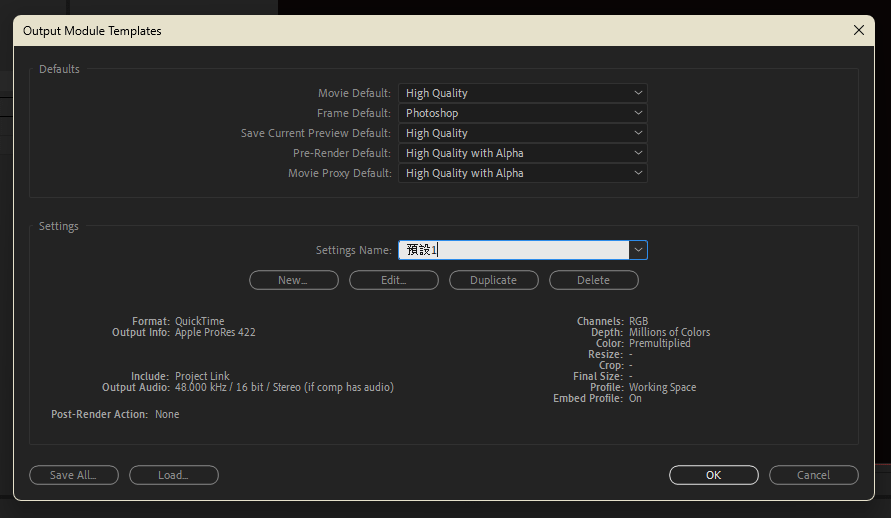
Task: Delete the selected template
Action: tap(593, 280)
